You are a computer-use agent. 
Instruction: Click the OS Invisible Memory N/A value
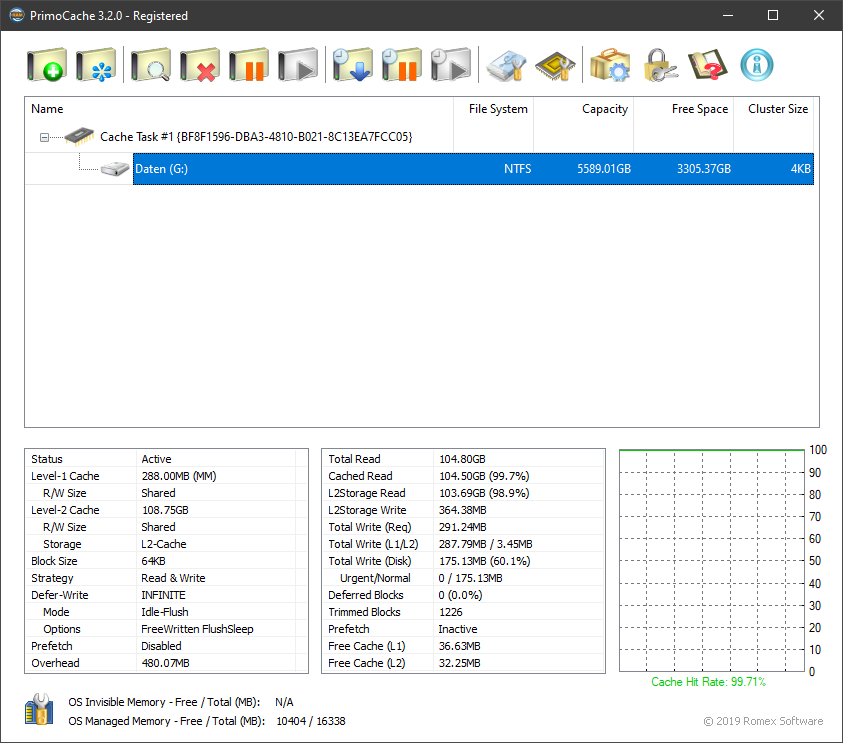(284, 703)
